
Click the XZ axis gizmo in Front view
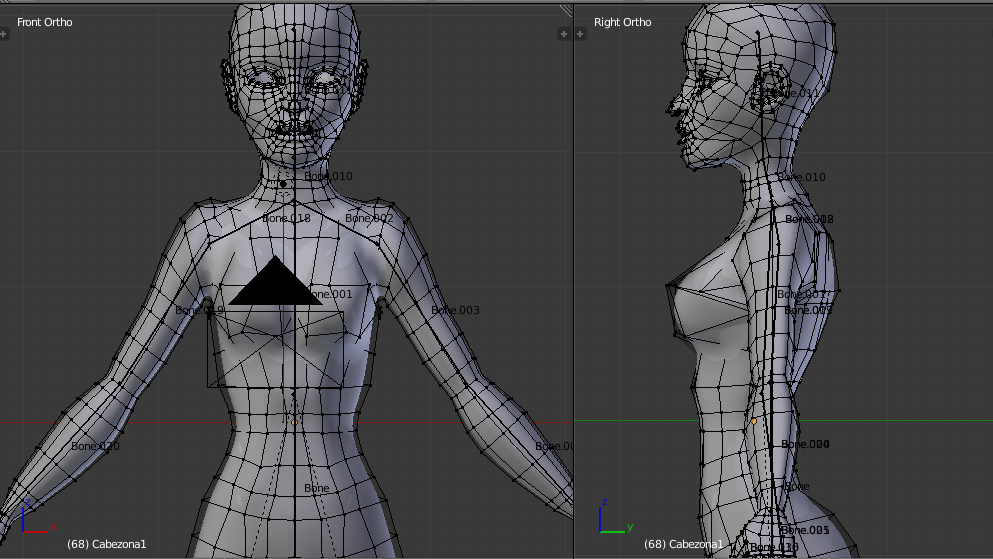tap(38, 518)
